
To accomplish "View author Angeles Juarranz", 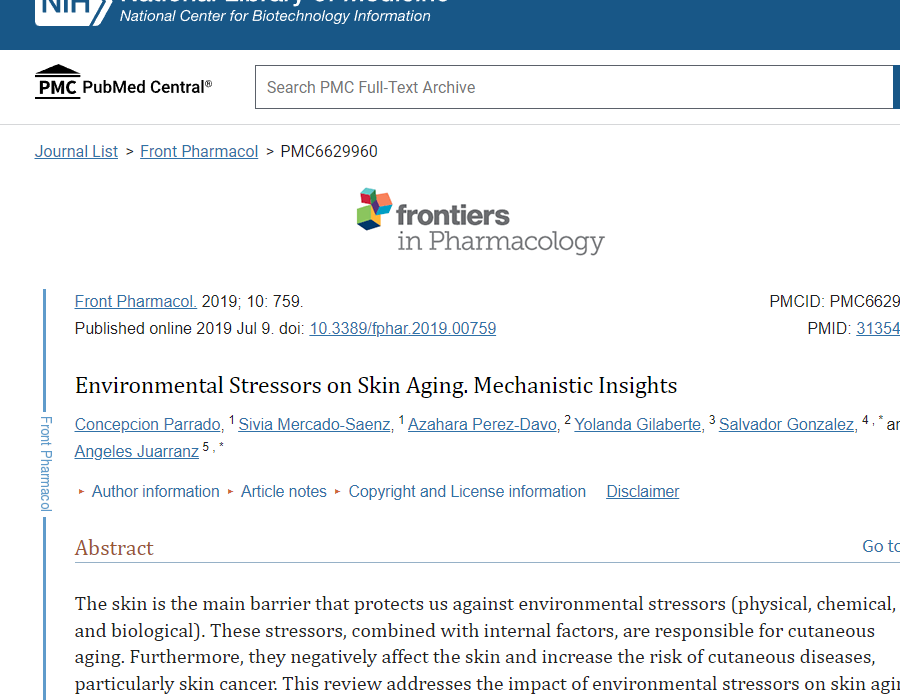I will [136, 452].
